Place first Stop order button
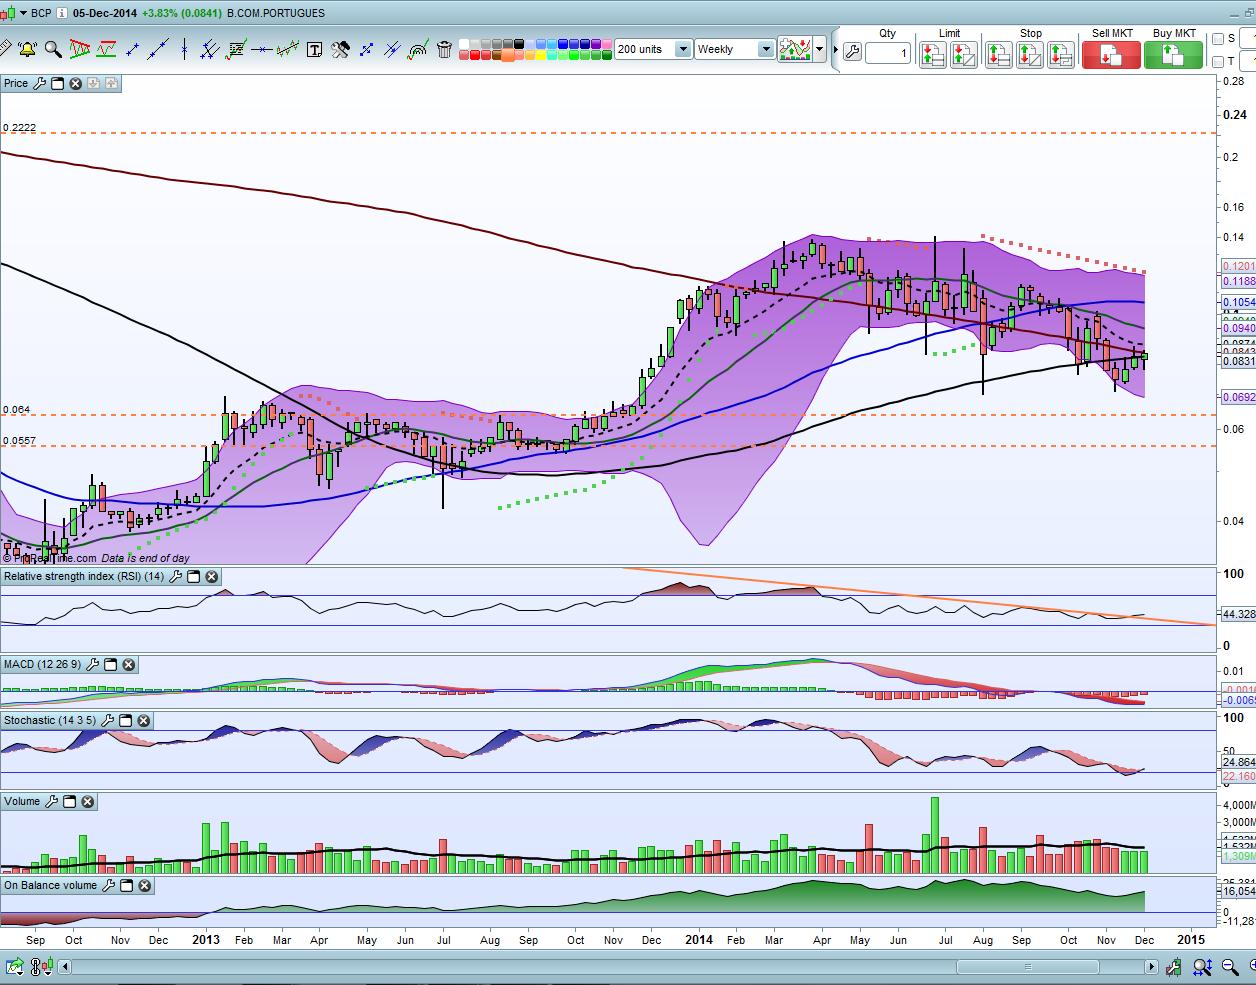This screenshot has width=1256, height=985. (998, 55)
